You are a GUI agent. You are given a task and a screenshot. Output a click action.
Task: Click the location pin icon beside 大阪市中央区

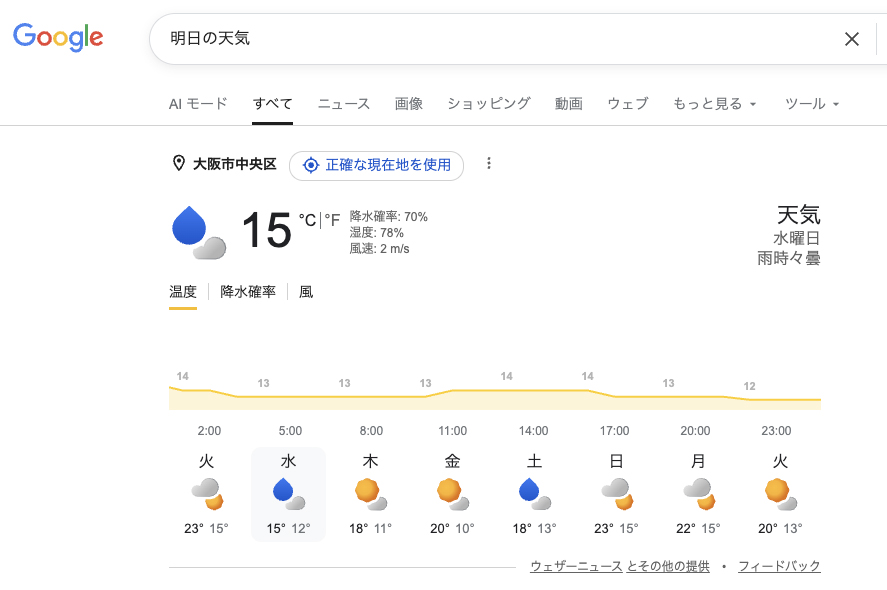[x=179, y=164]
